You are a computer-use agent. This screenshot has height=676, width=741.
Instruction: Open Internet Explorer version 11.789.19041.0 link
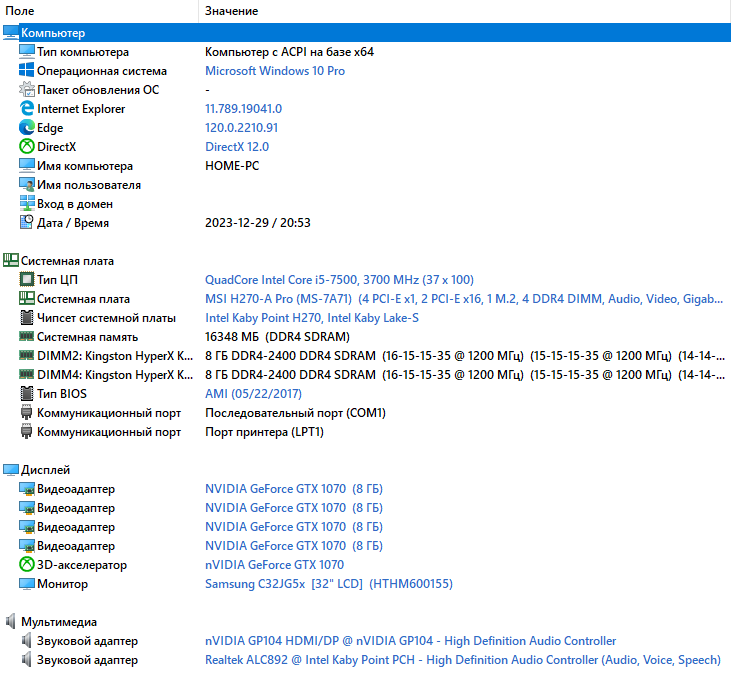243,109
